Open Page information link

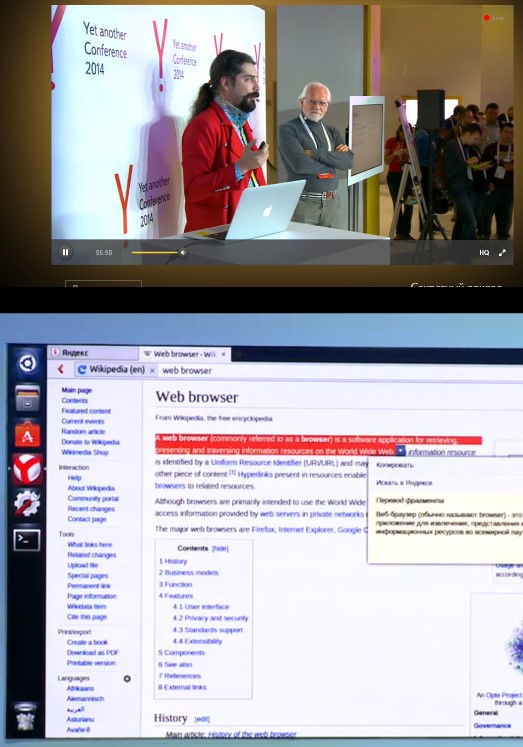(91, 596)
